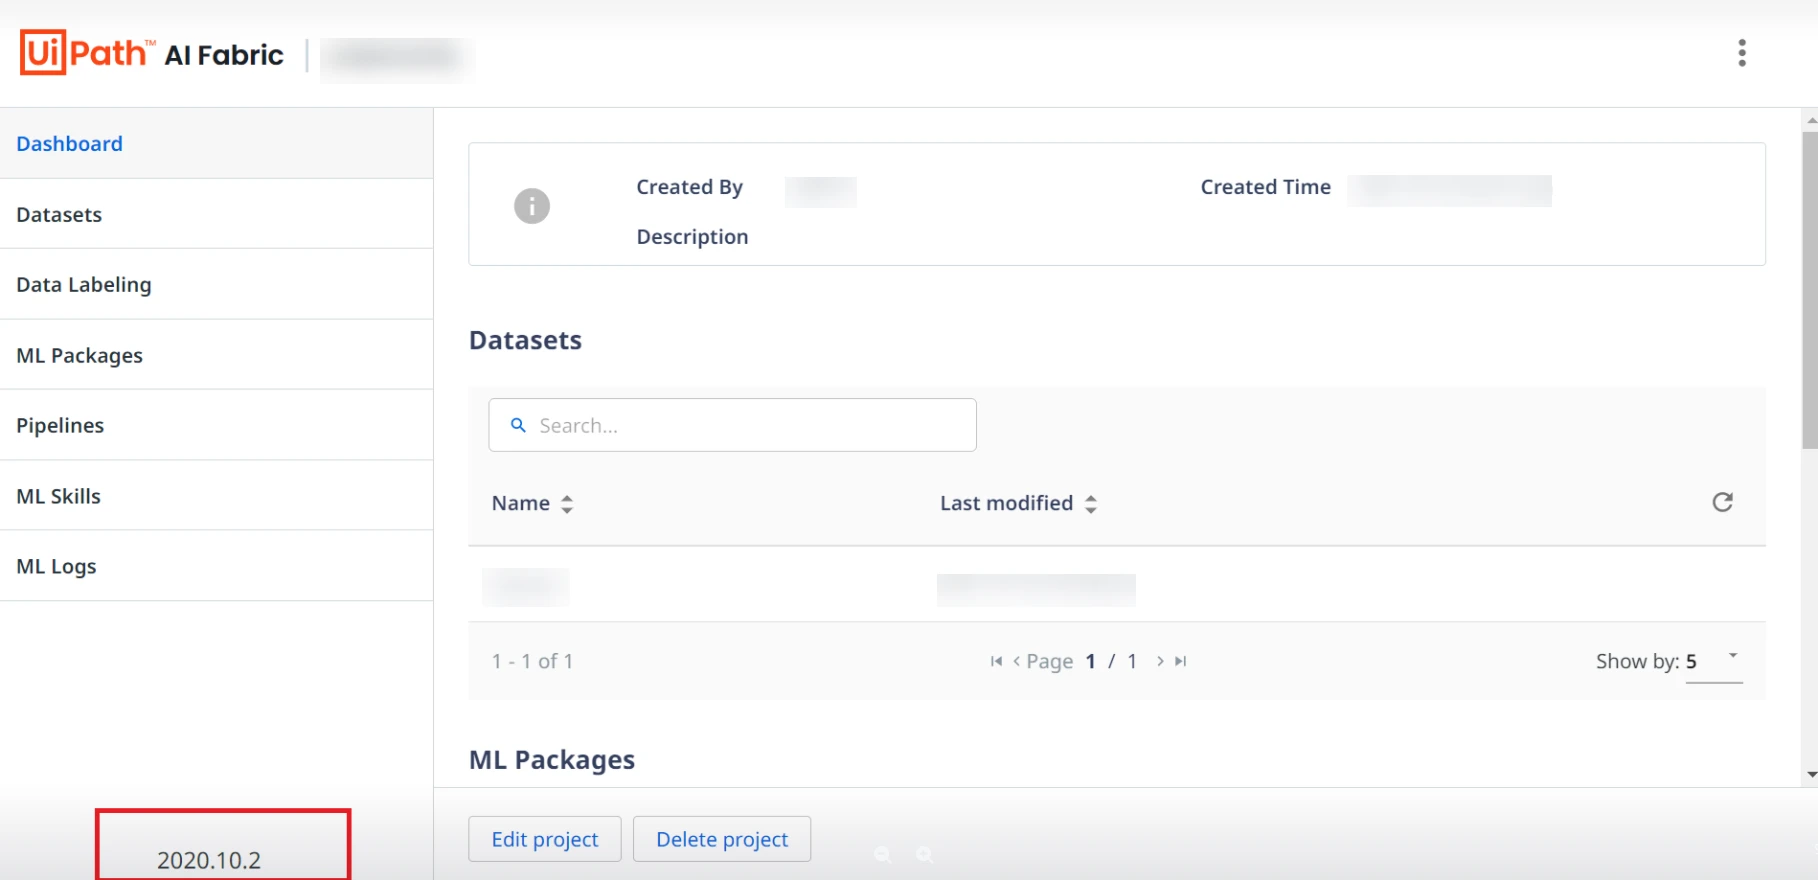Screen dimensions: 1818x880
Task: Click the UiPath AI Fabric logo
Action: point(152,53)
